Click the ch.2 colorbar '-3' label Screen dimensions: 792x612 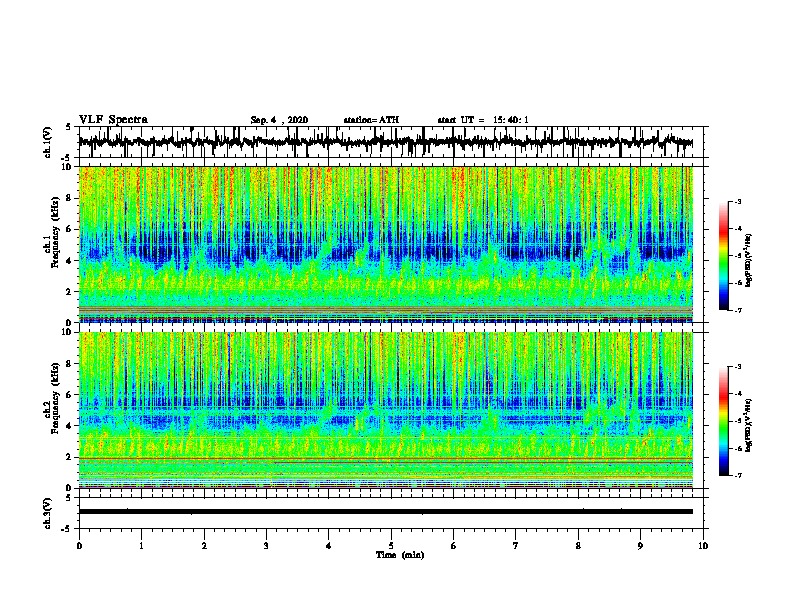pyautogui.click(x=738, y=367)
